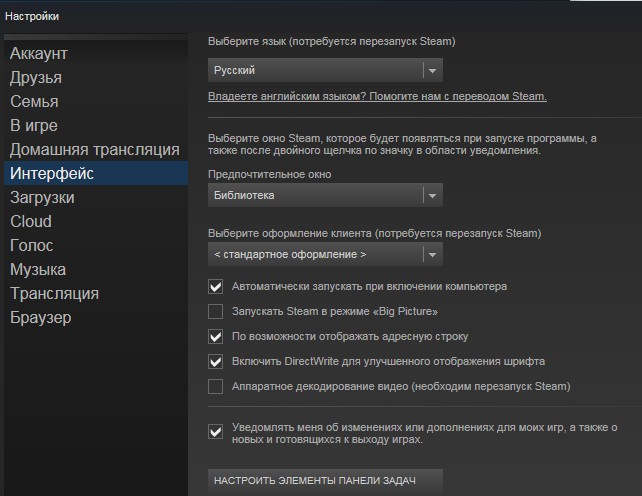The image size is (642, 496).
Task: Open the Предпочтительное окно dropdown showing Библиотека
Action: tap(325, 195)
